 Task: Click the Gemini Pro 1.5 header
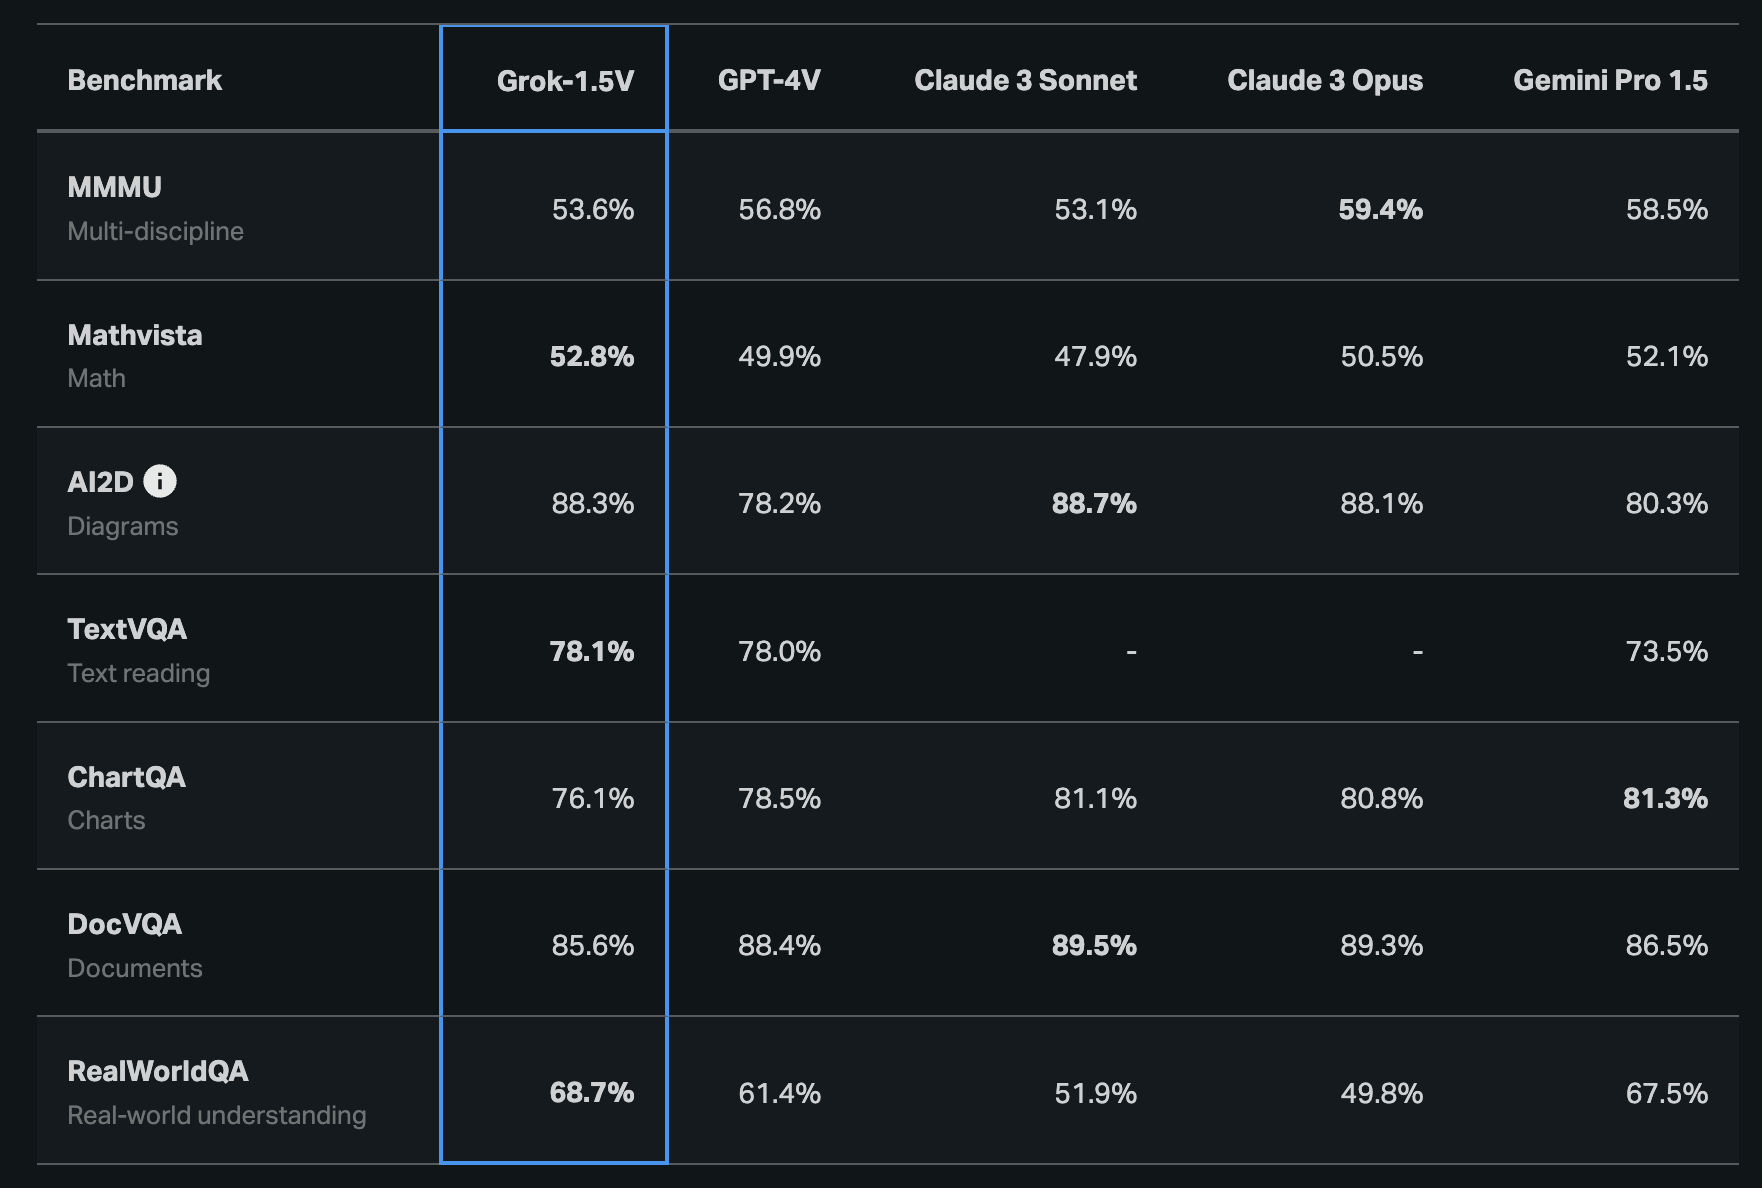coord(1610,81)
